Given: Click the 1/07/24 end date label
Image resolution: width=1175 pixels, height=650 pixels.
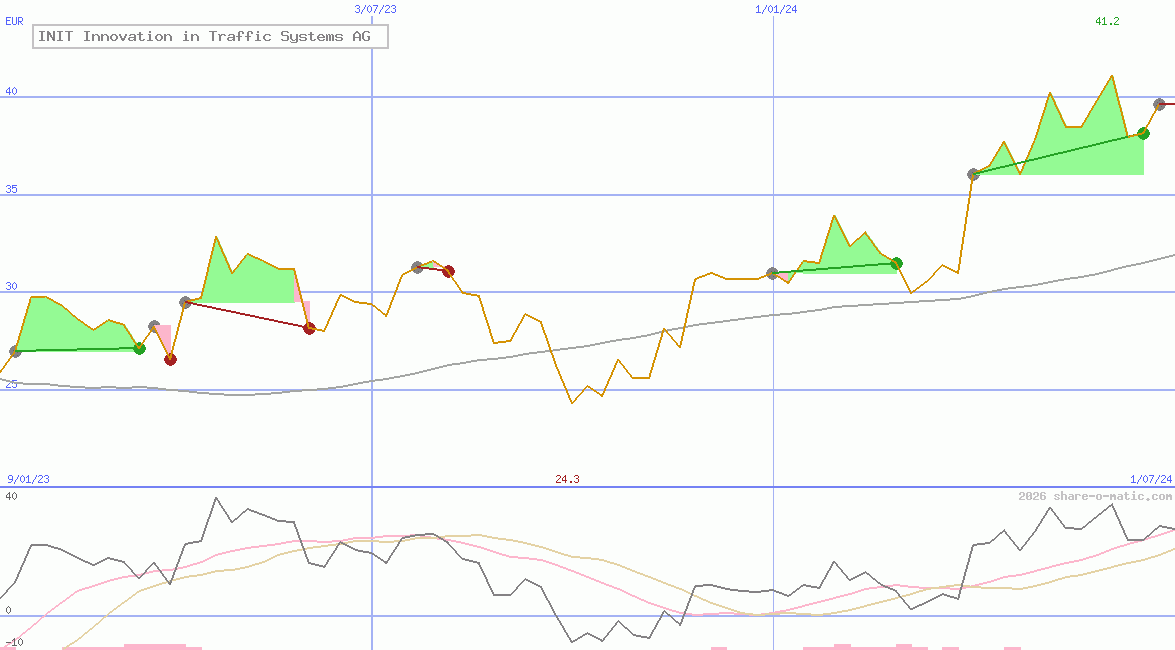Looking at the screenshot, I should pyautogui.click(x=1150, y=479).
